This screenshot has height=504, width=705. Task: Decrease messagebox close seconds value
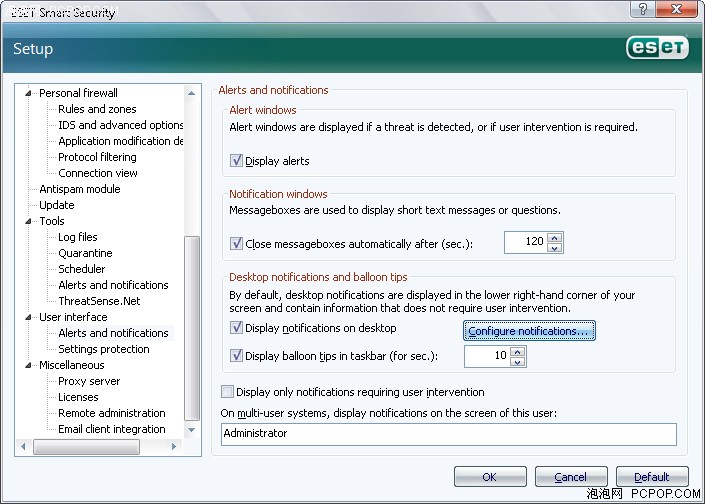(555, 248)
